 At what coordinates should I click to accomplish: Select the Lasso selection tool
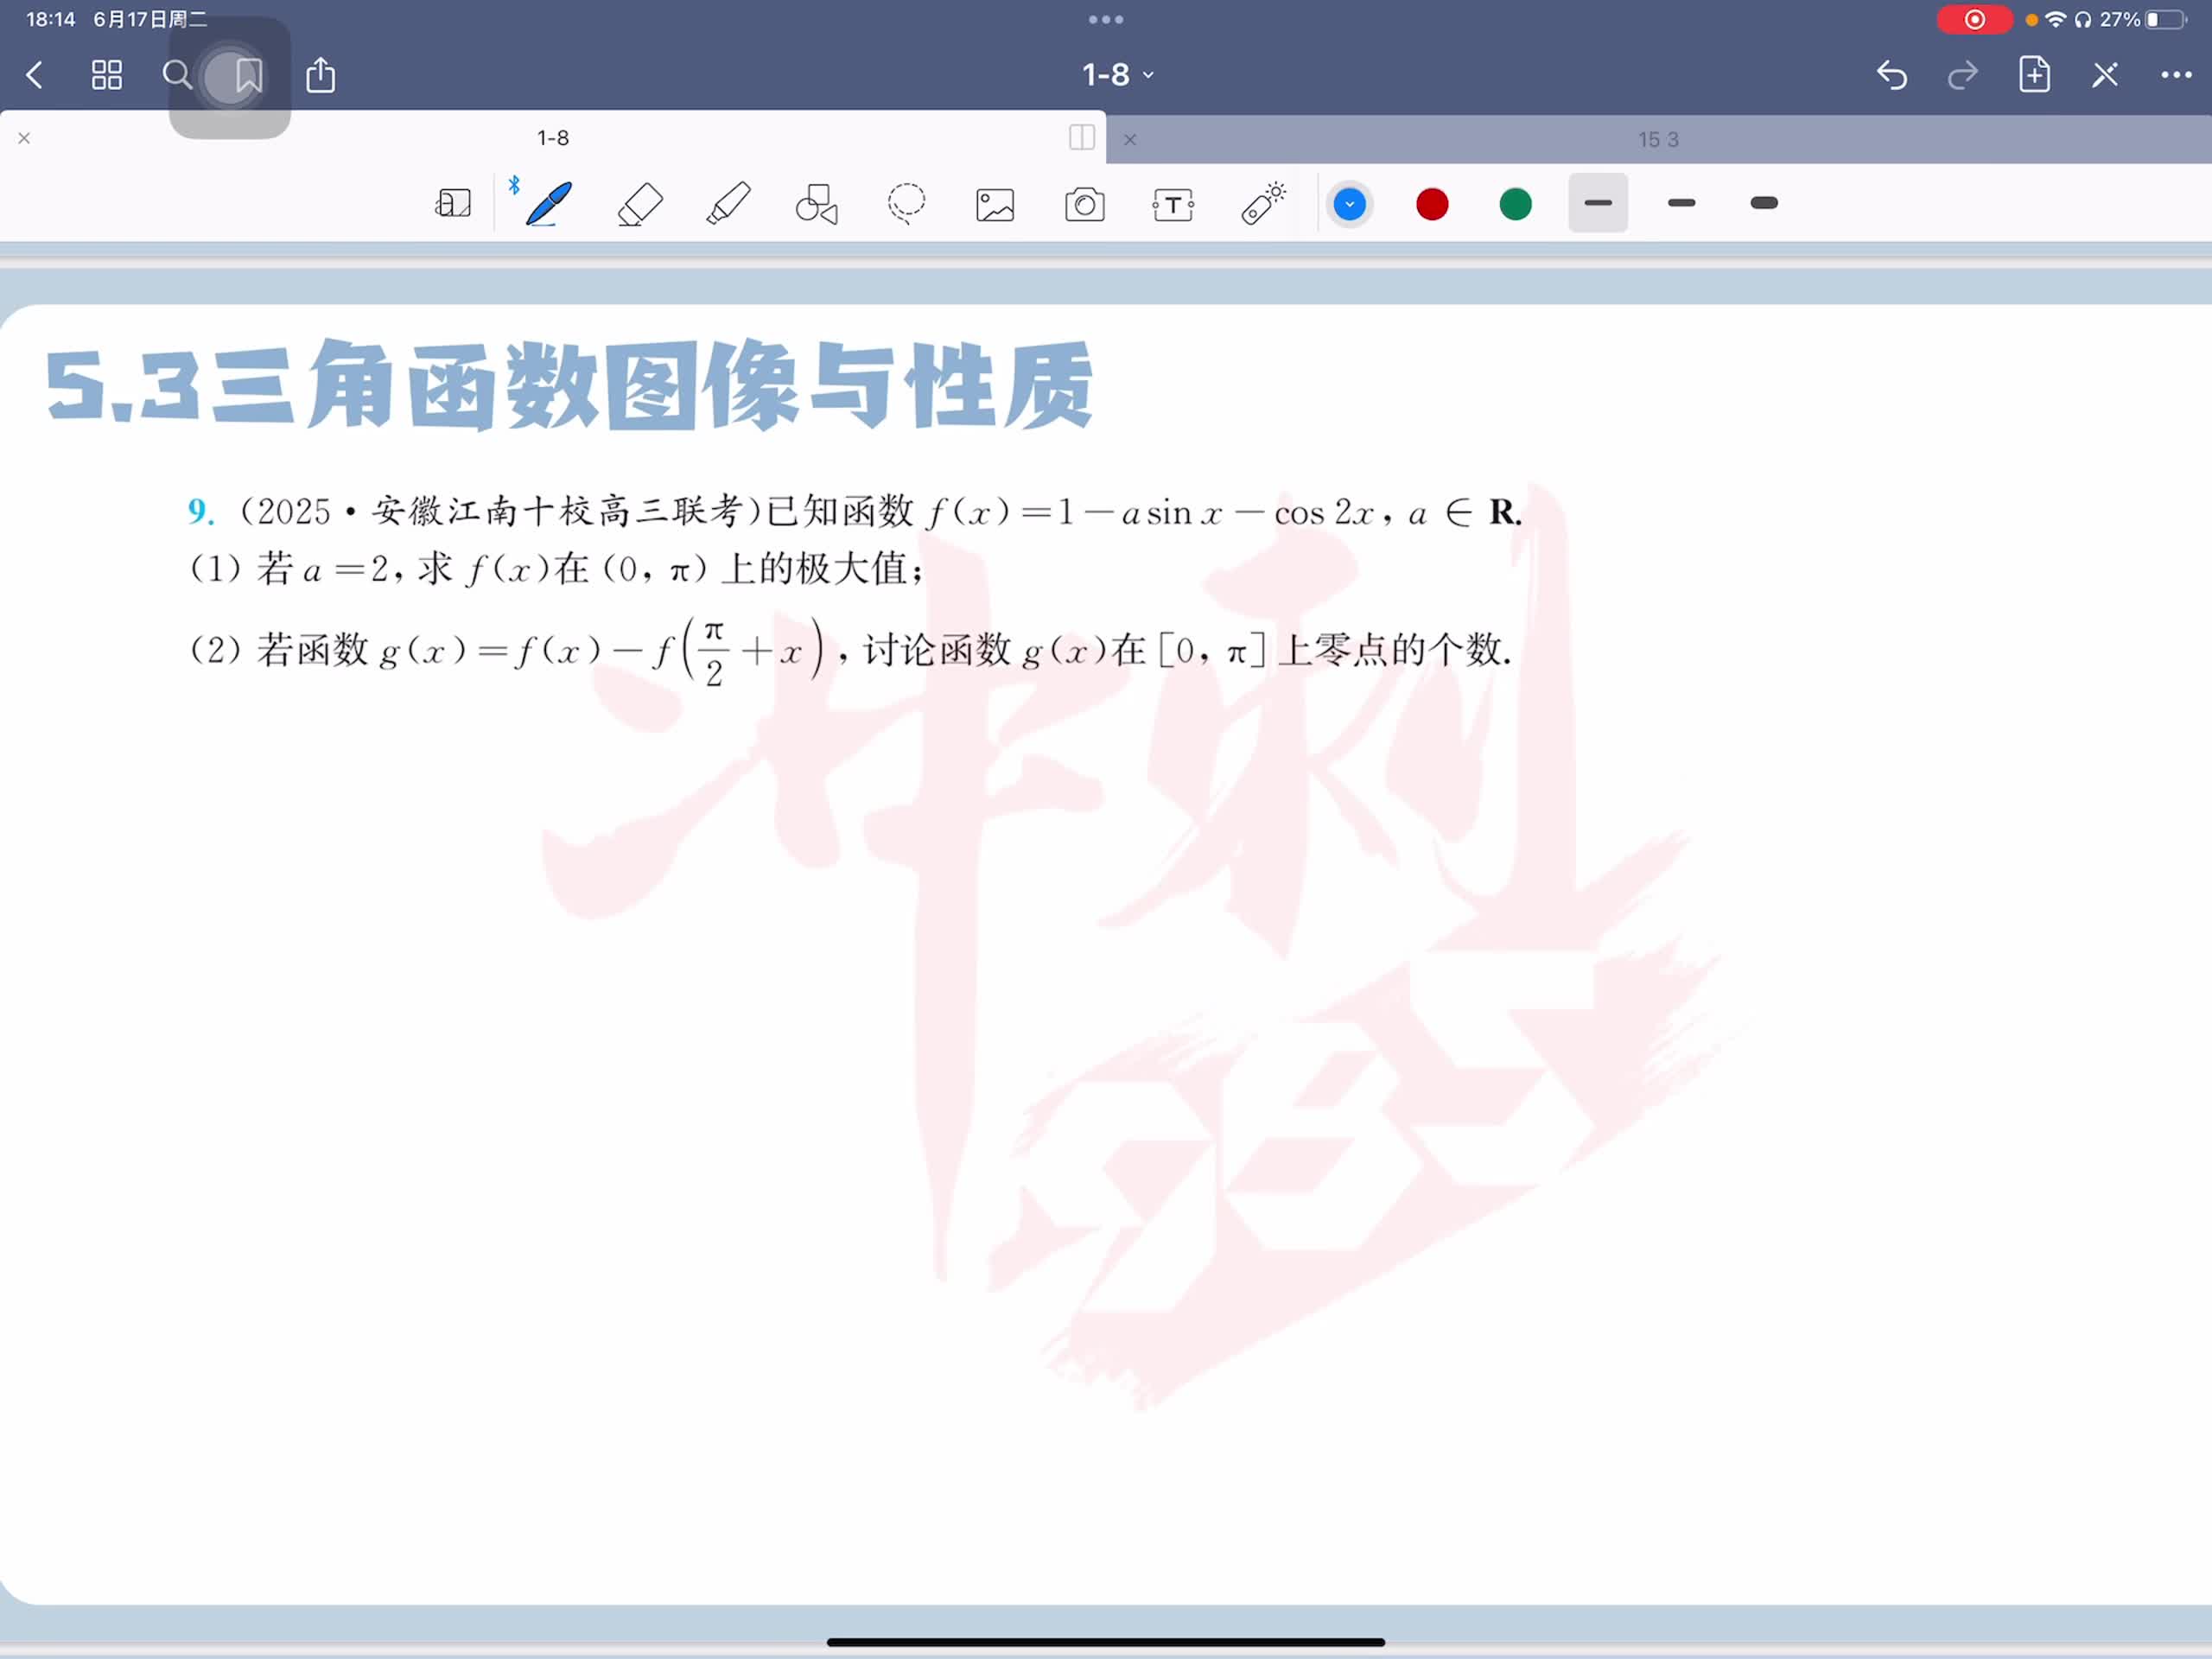[906, 204]
